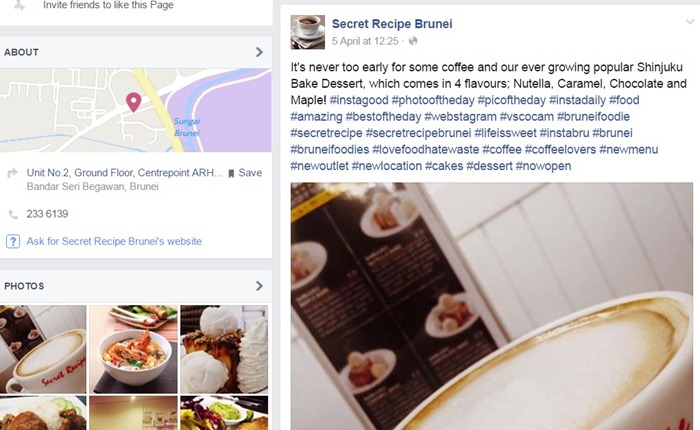Save the Centrepoint address with bookmark
The height and width of the screenshot is (430, 700).
(x=245, y=173)
